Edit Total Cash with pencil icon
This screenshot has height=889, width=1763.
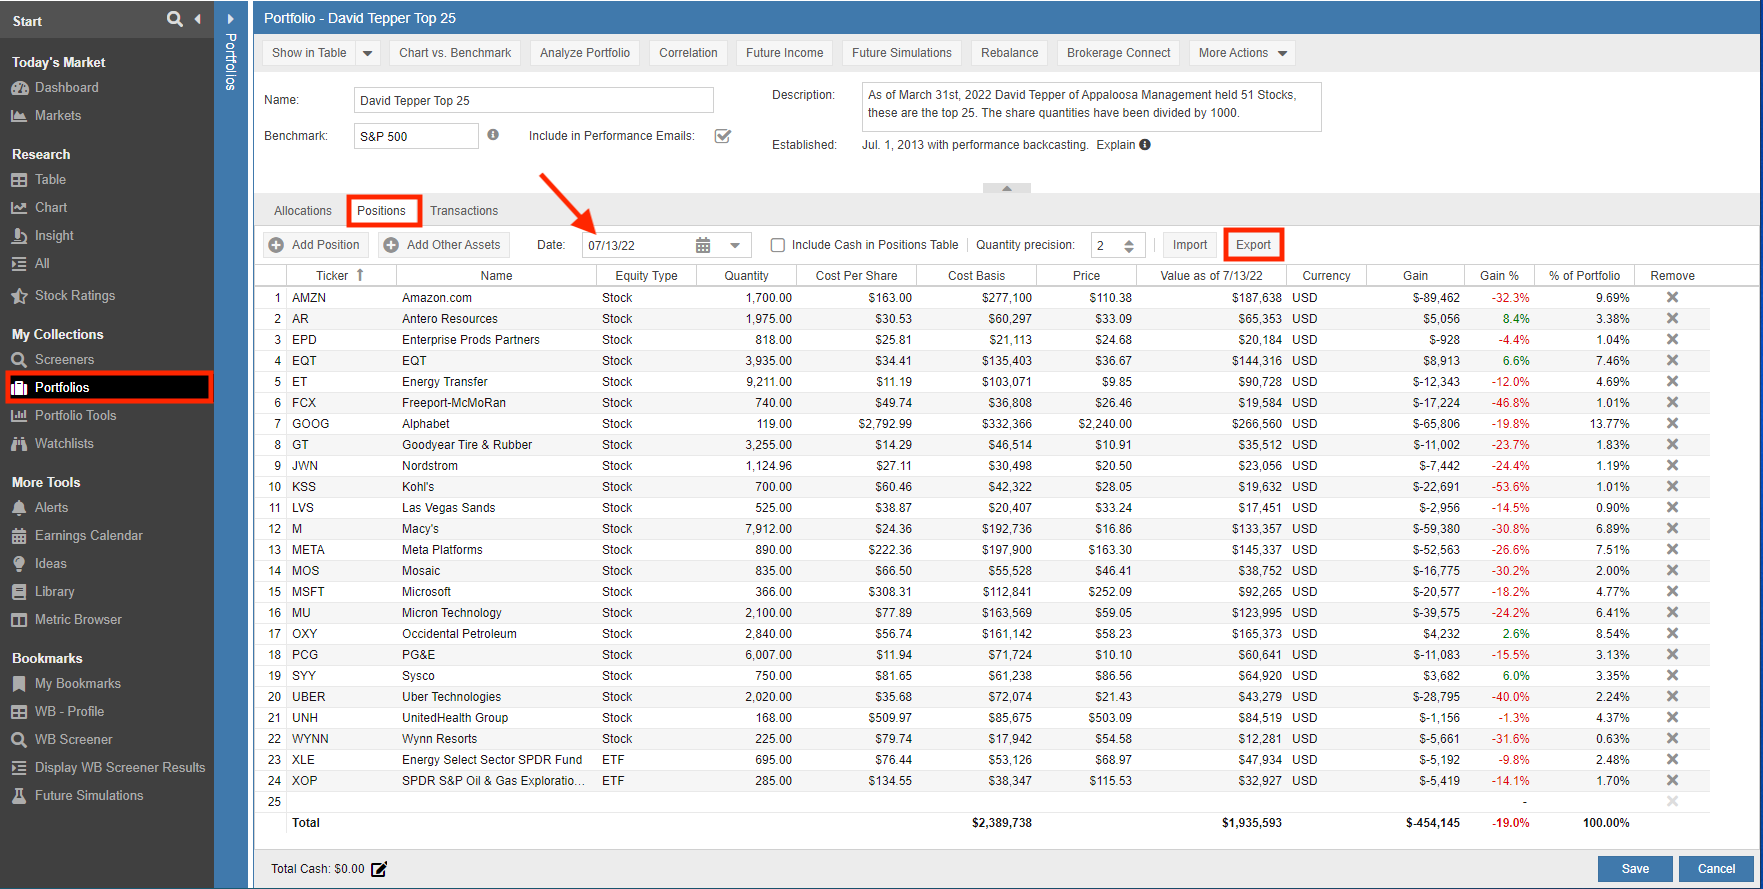tap(379, 869)
